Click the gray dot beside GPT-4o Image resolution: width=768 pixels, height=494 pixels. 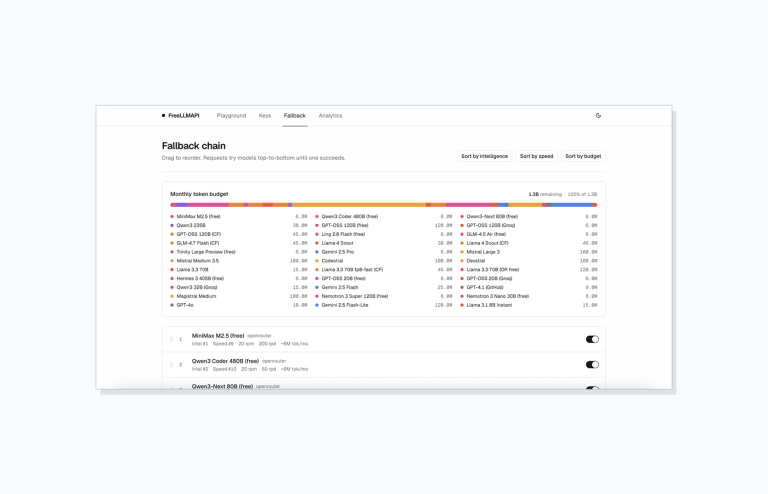click(x=172, y=305)
